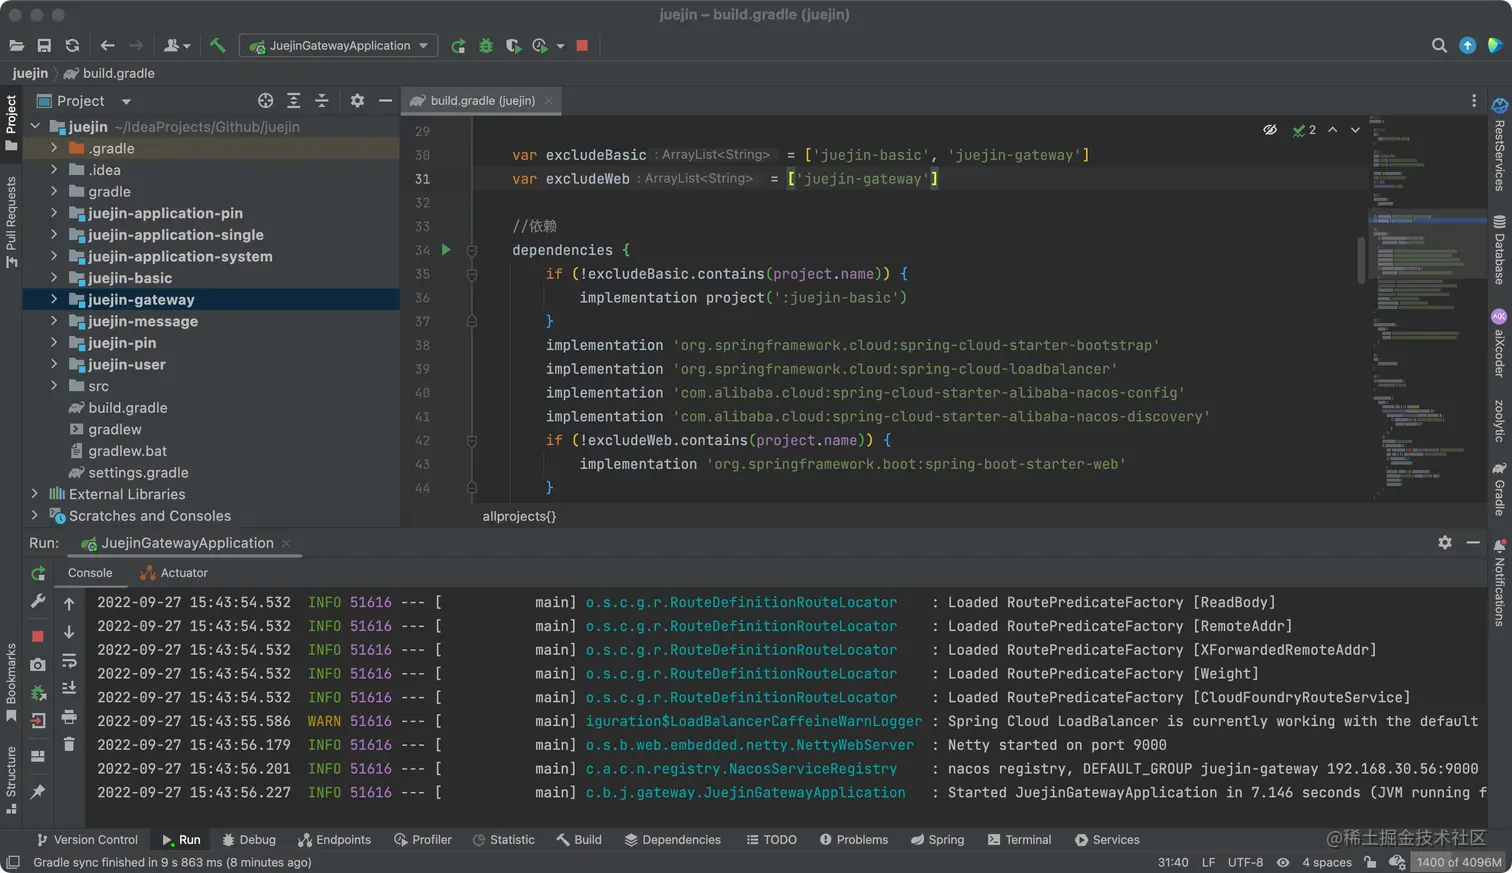This screenshot has height=873, width=1512.
Task: Click the juejin breadcrumb in navigation bar
Action: pos(30,73)
